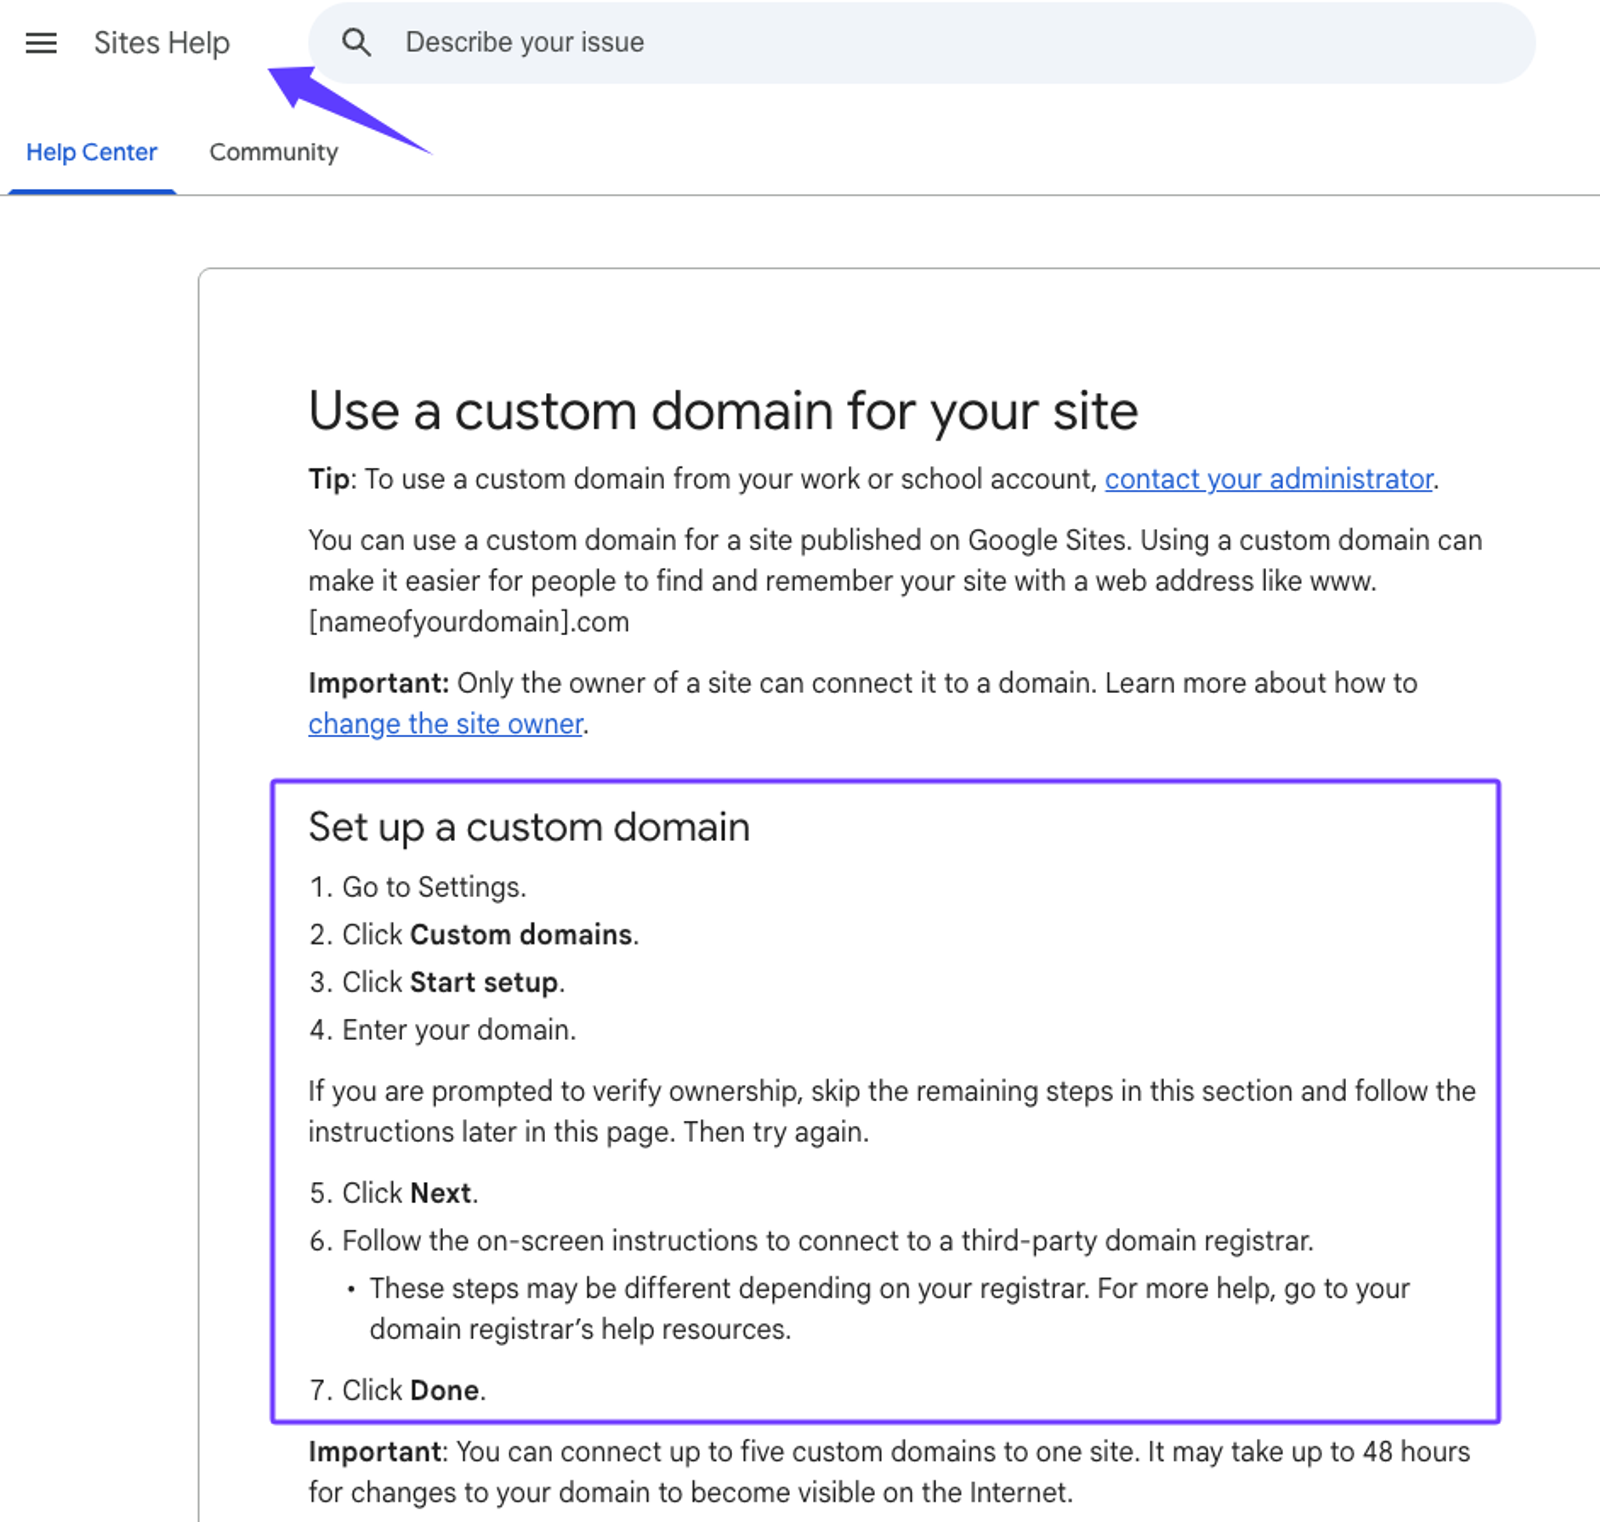This screenshot has width=1600, height=1522.
Task: Open the Sites Help home title
Action: pyautogui.click(x=161, y=42)
